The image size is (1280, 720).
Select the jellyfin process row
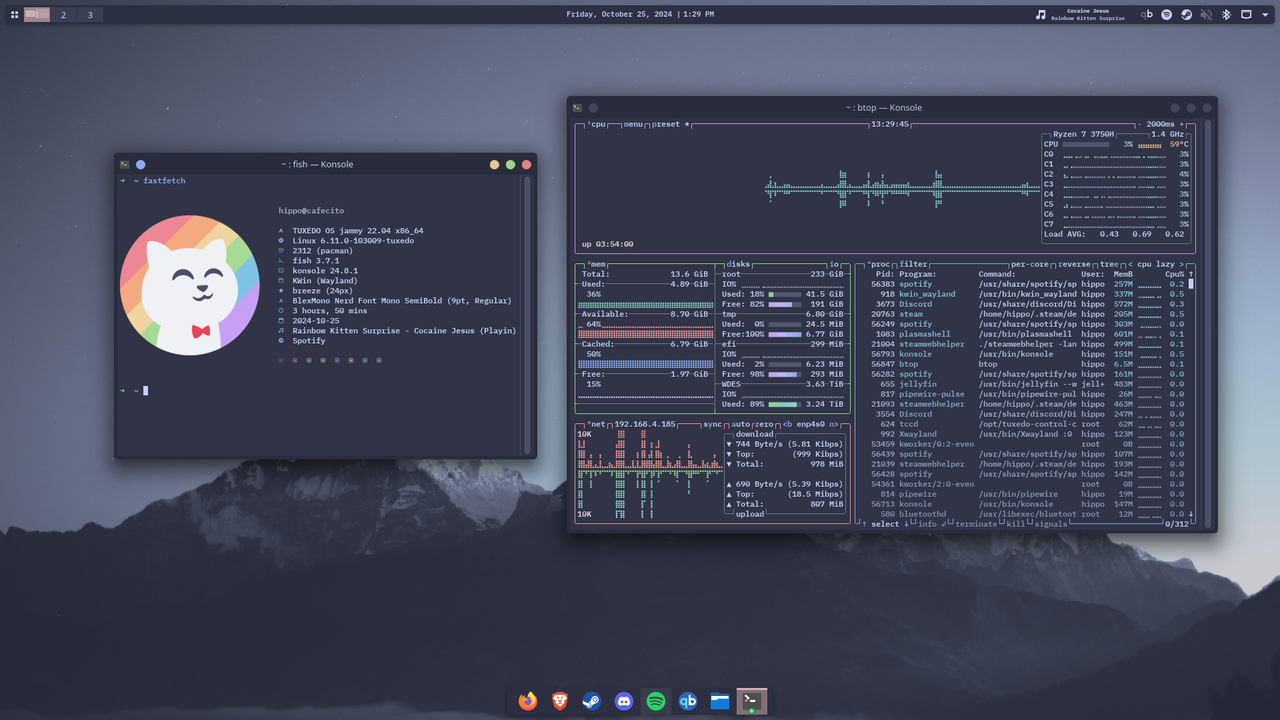click(x=1027, y=384)
